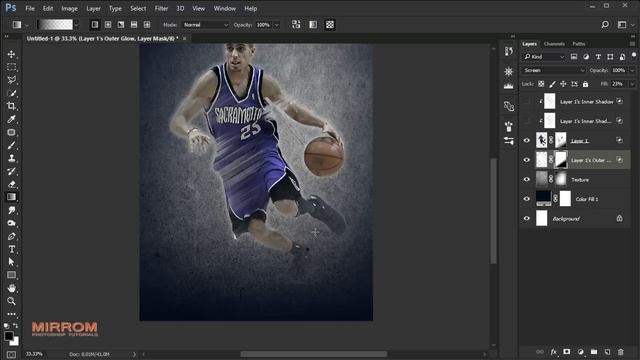The height and width of the screenshot is (360, 640).
Task: Open the tool preset picker arrow
Action: [27, 25]
